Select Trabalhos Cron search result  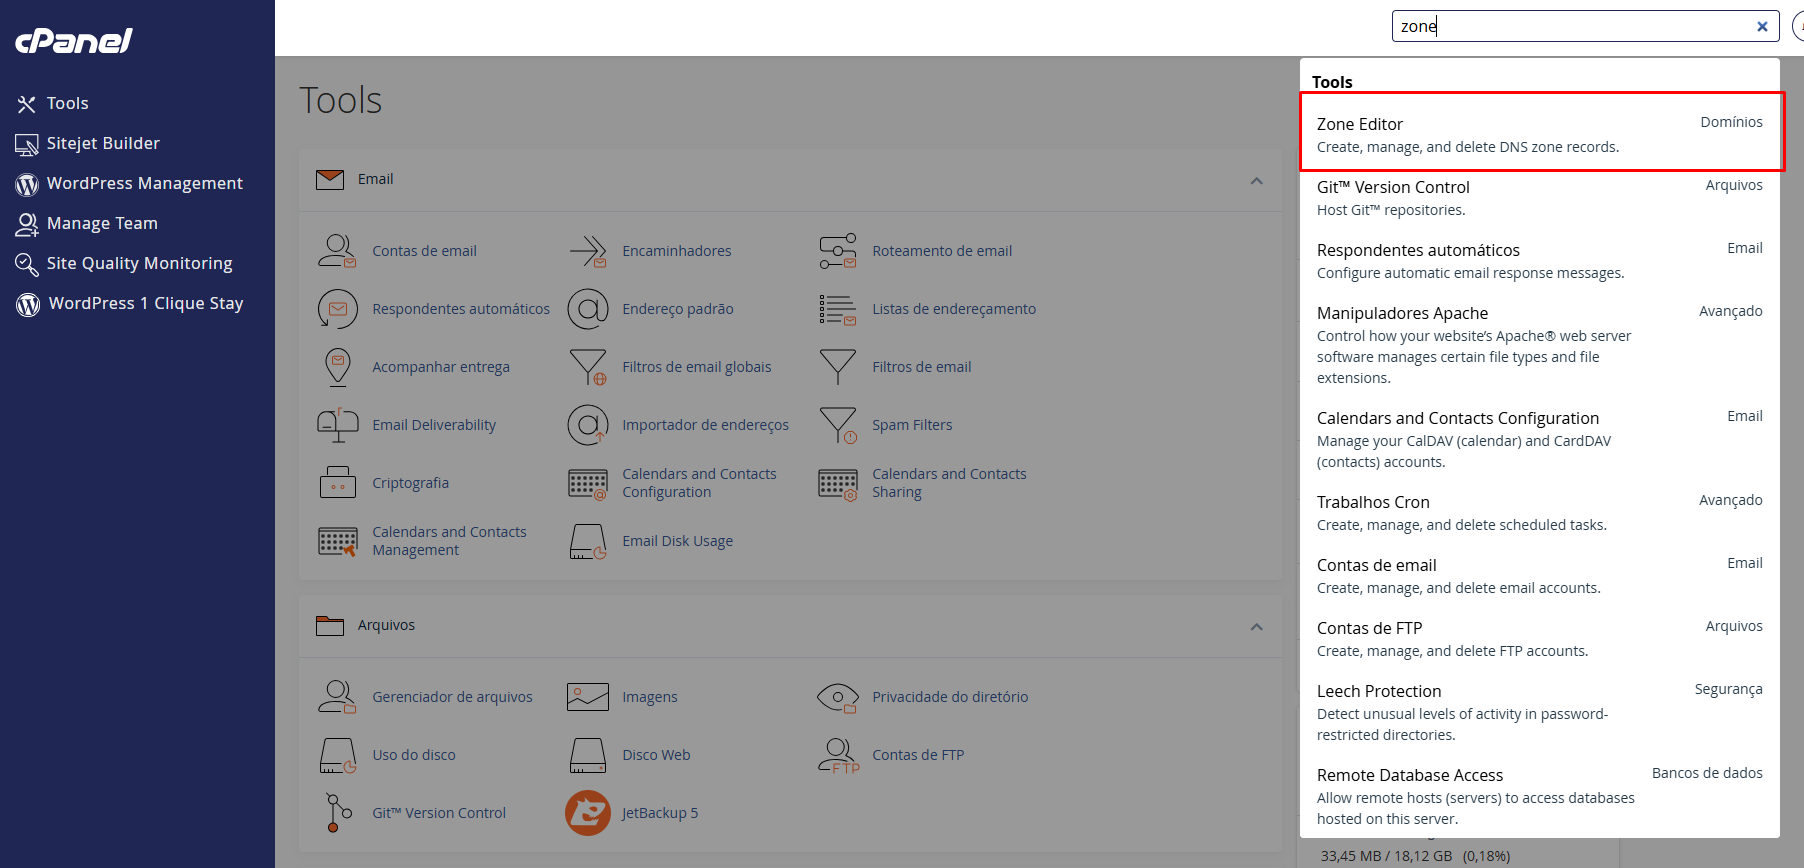1540,512
